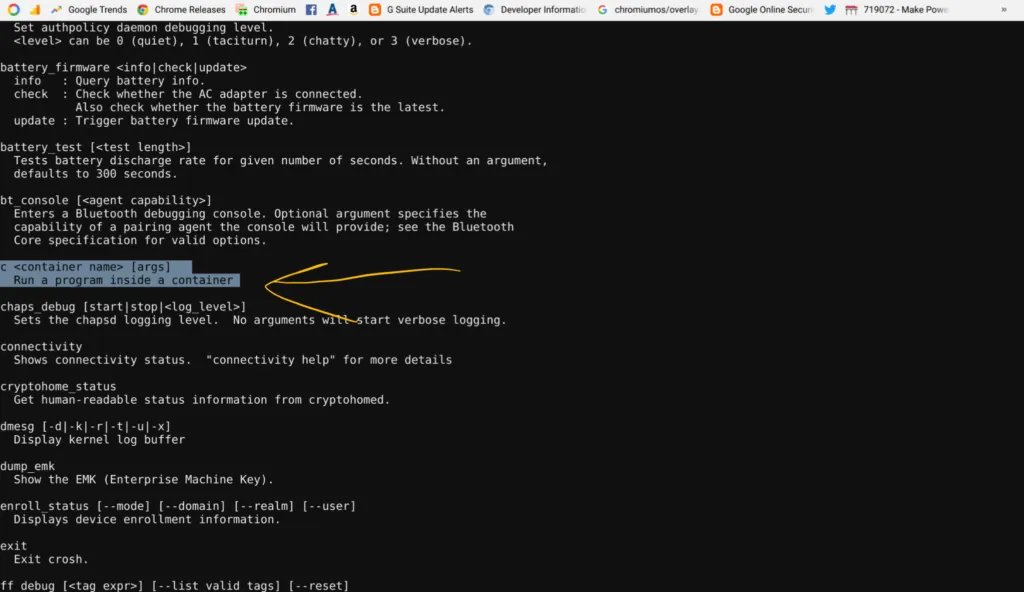Open the Google Analytics bookmark icon
Image resolution: width=1024 pixels, height=592 pixels.
[35, 9]
